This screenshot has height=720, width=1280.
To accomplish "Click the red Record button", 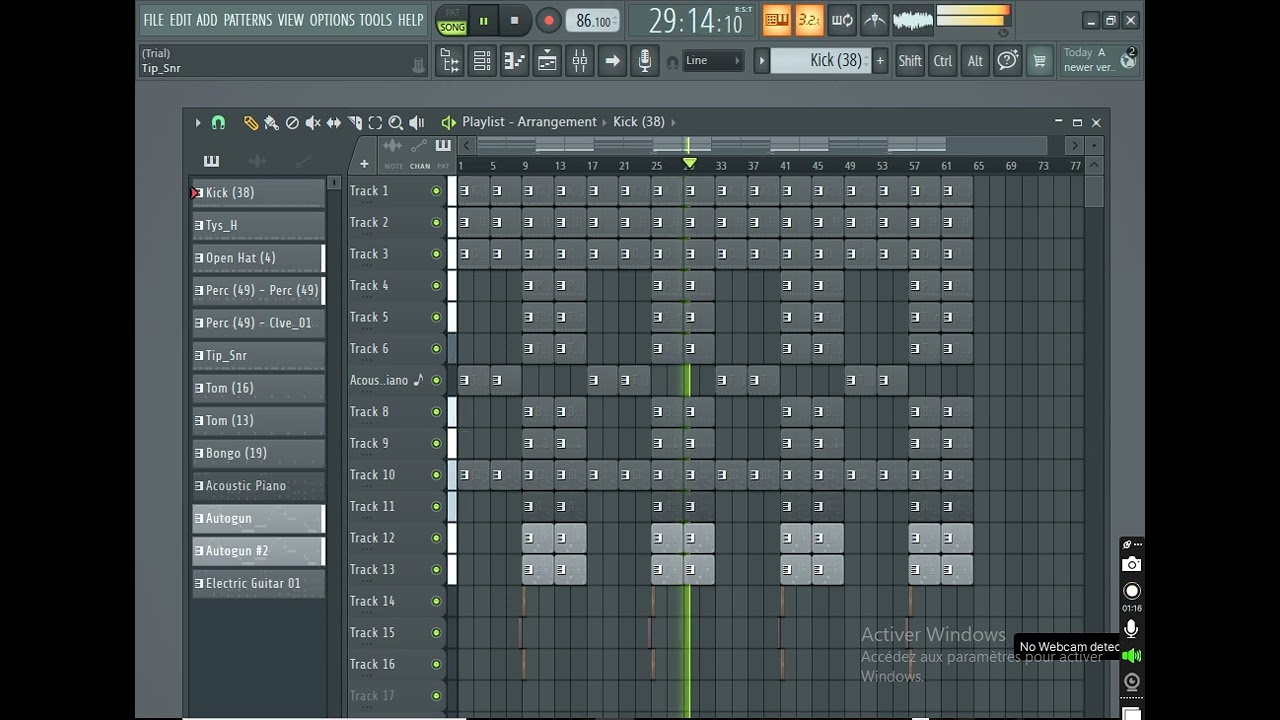I will point(548,20).
